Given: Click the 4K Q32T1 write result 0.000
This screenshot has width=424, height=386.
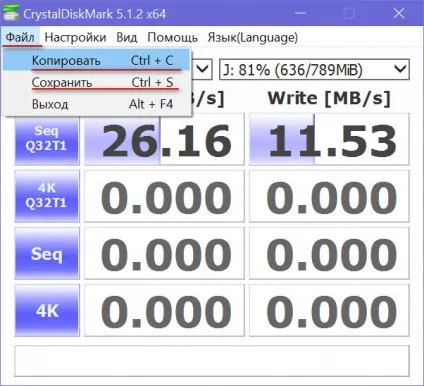Looking at the screenshot, I should coord(329,196).
